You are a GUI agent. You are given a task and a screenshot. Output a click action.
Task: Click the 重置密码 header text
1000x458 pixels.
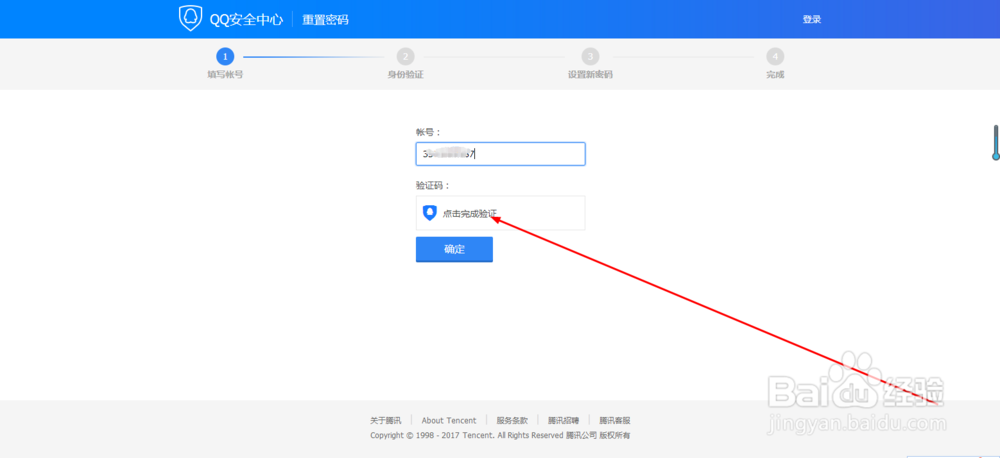point(325,20)
